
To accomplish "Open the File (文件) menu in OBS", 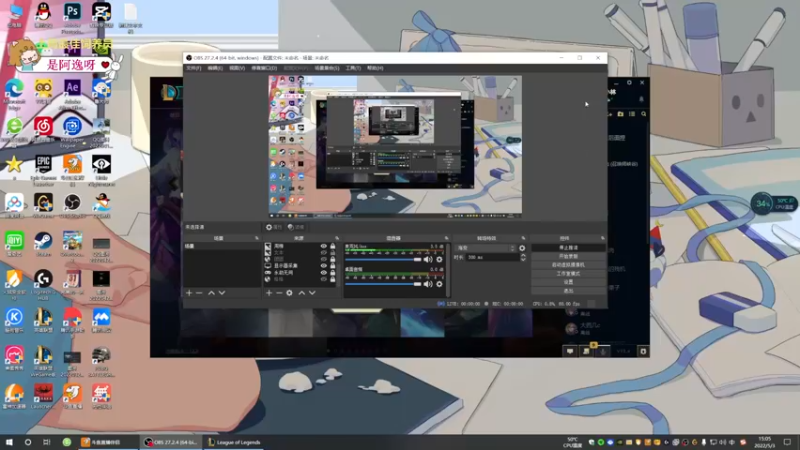I will pyautogui.click(x=194, y=68).
